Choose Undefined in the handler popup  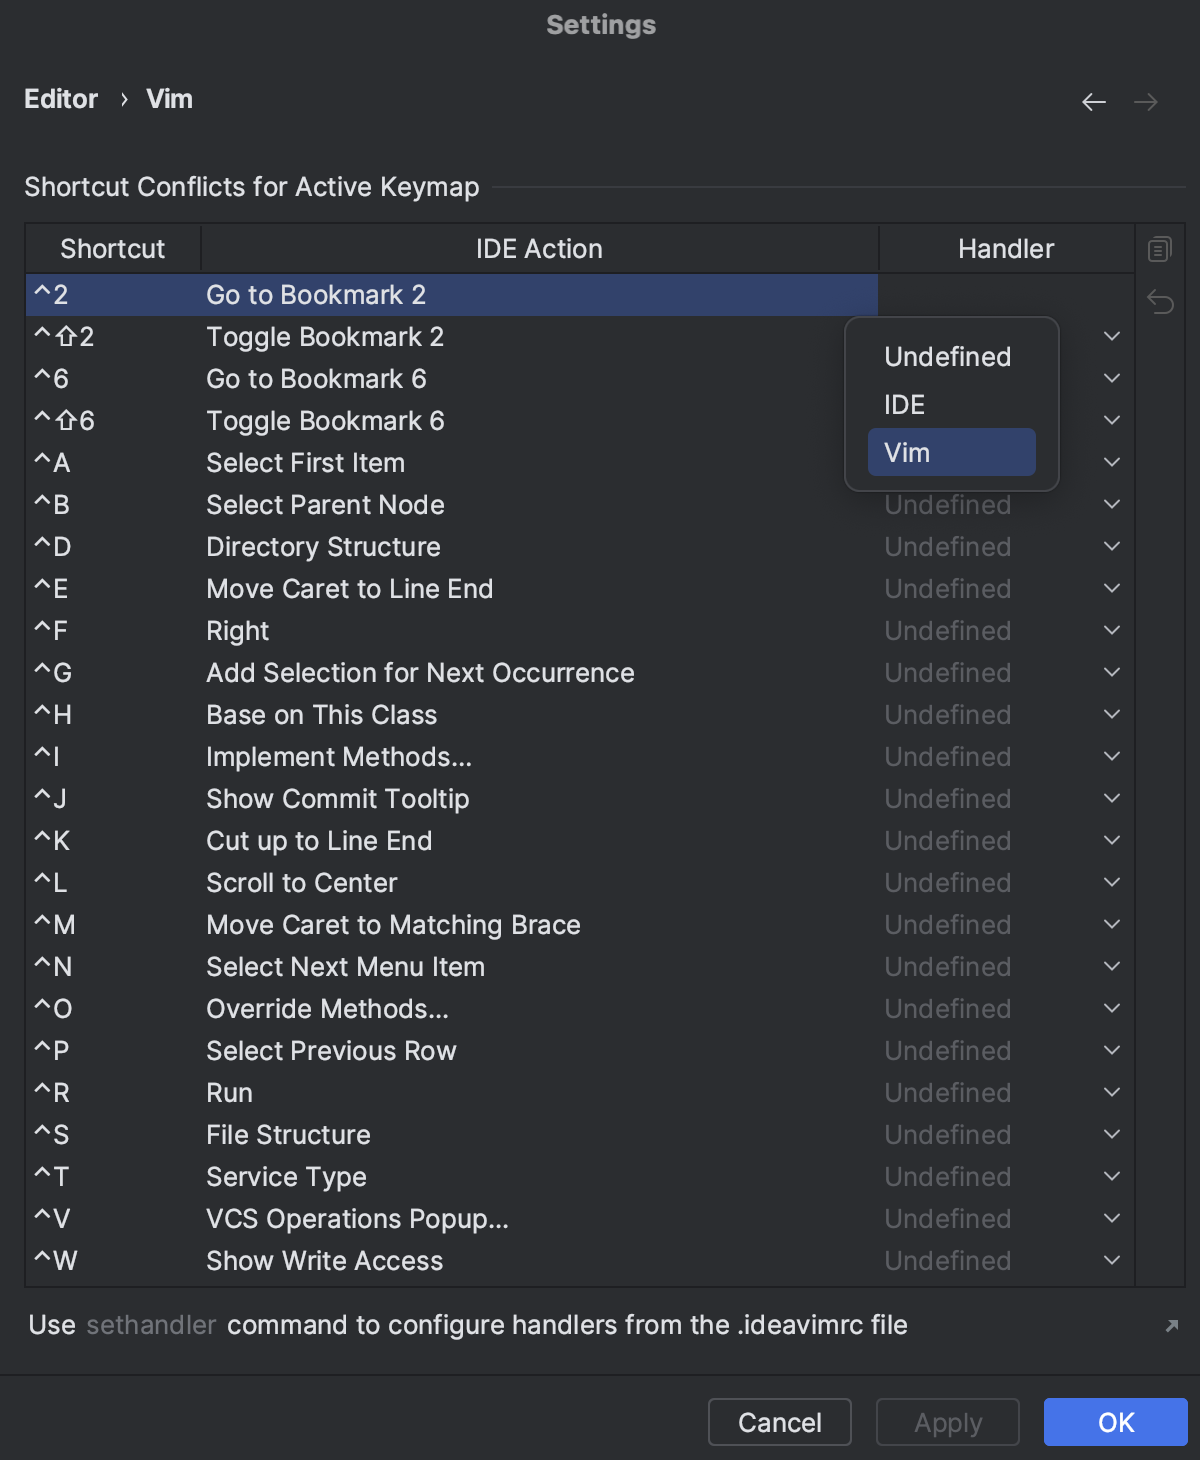pyautogui.click(x=945, y=357)
